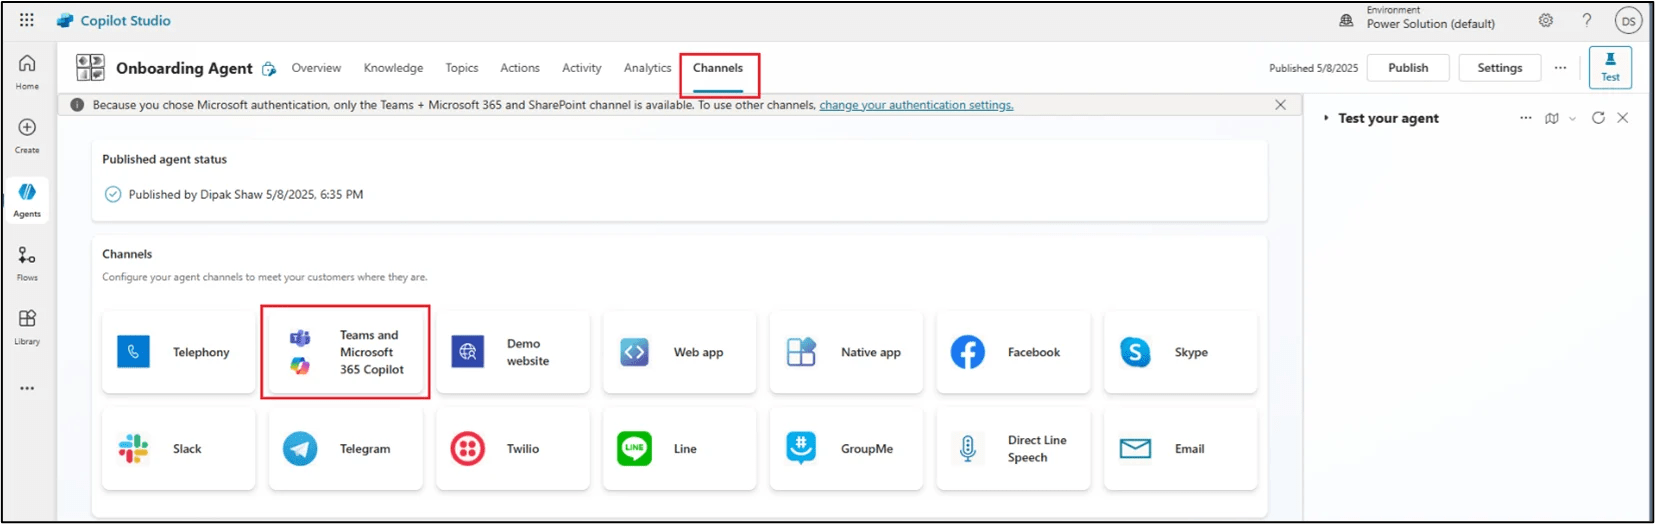Viewport: 1655px width, 524px height.
Task: Collapse the Test your agent arrow
Action: pyautogui.click(x=1326, y=118)
